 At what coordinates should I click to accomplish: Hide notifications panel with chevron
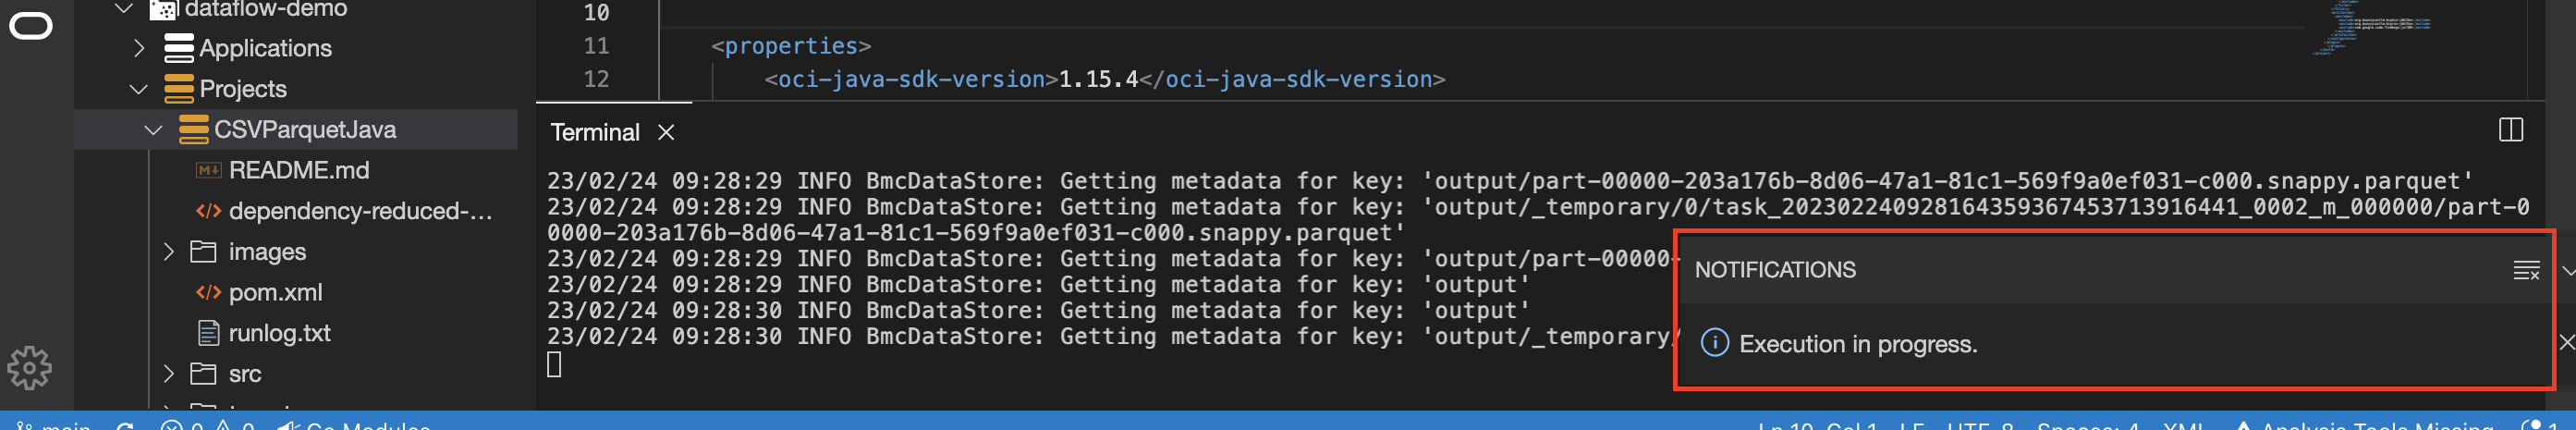(x=2567, y=270)
